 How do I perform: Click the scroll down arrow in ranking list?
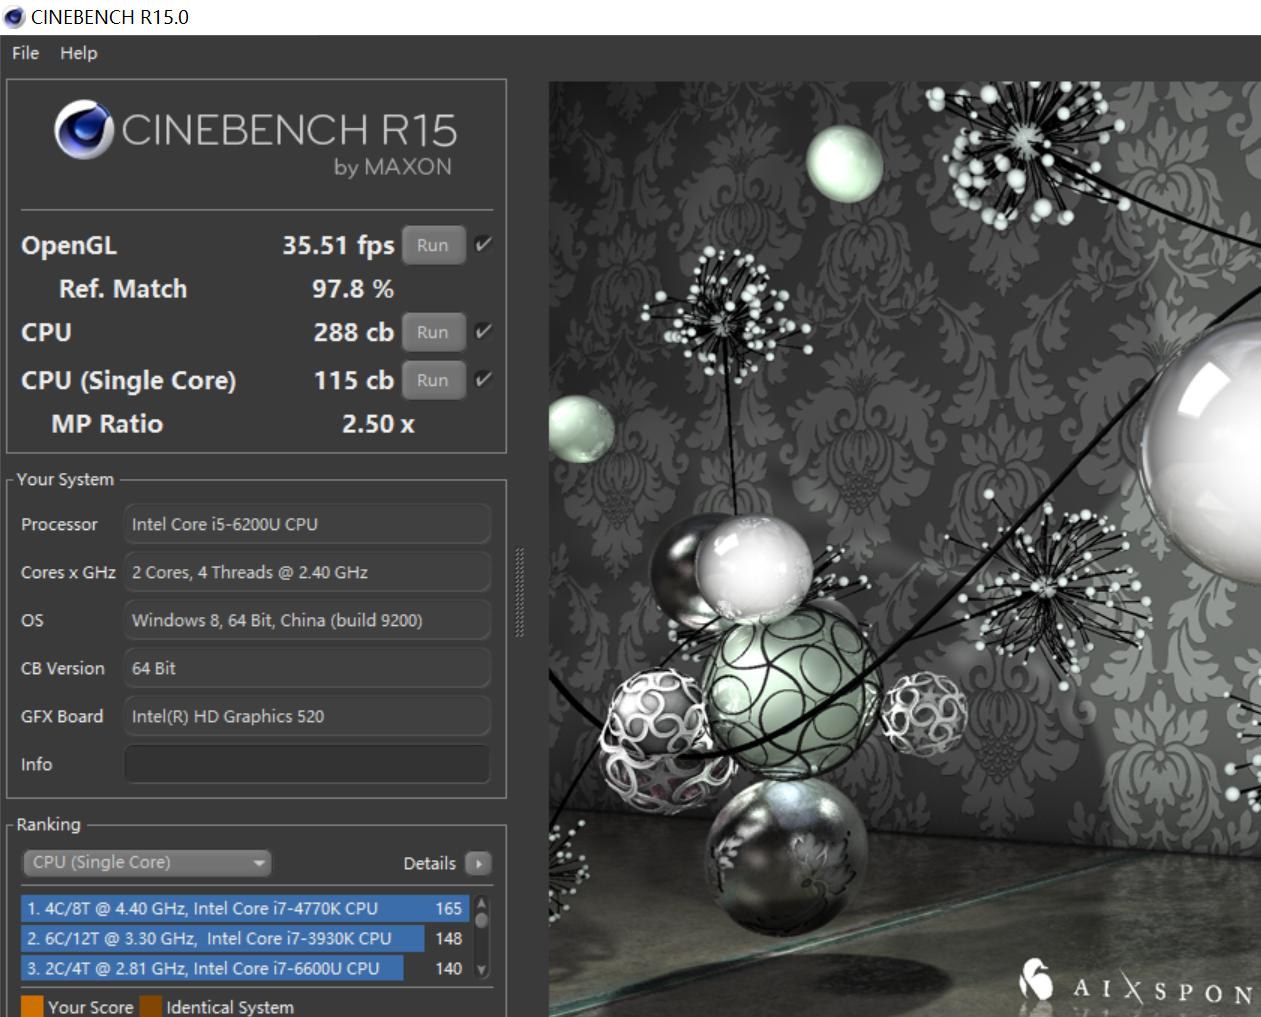[x=482, y=969]
